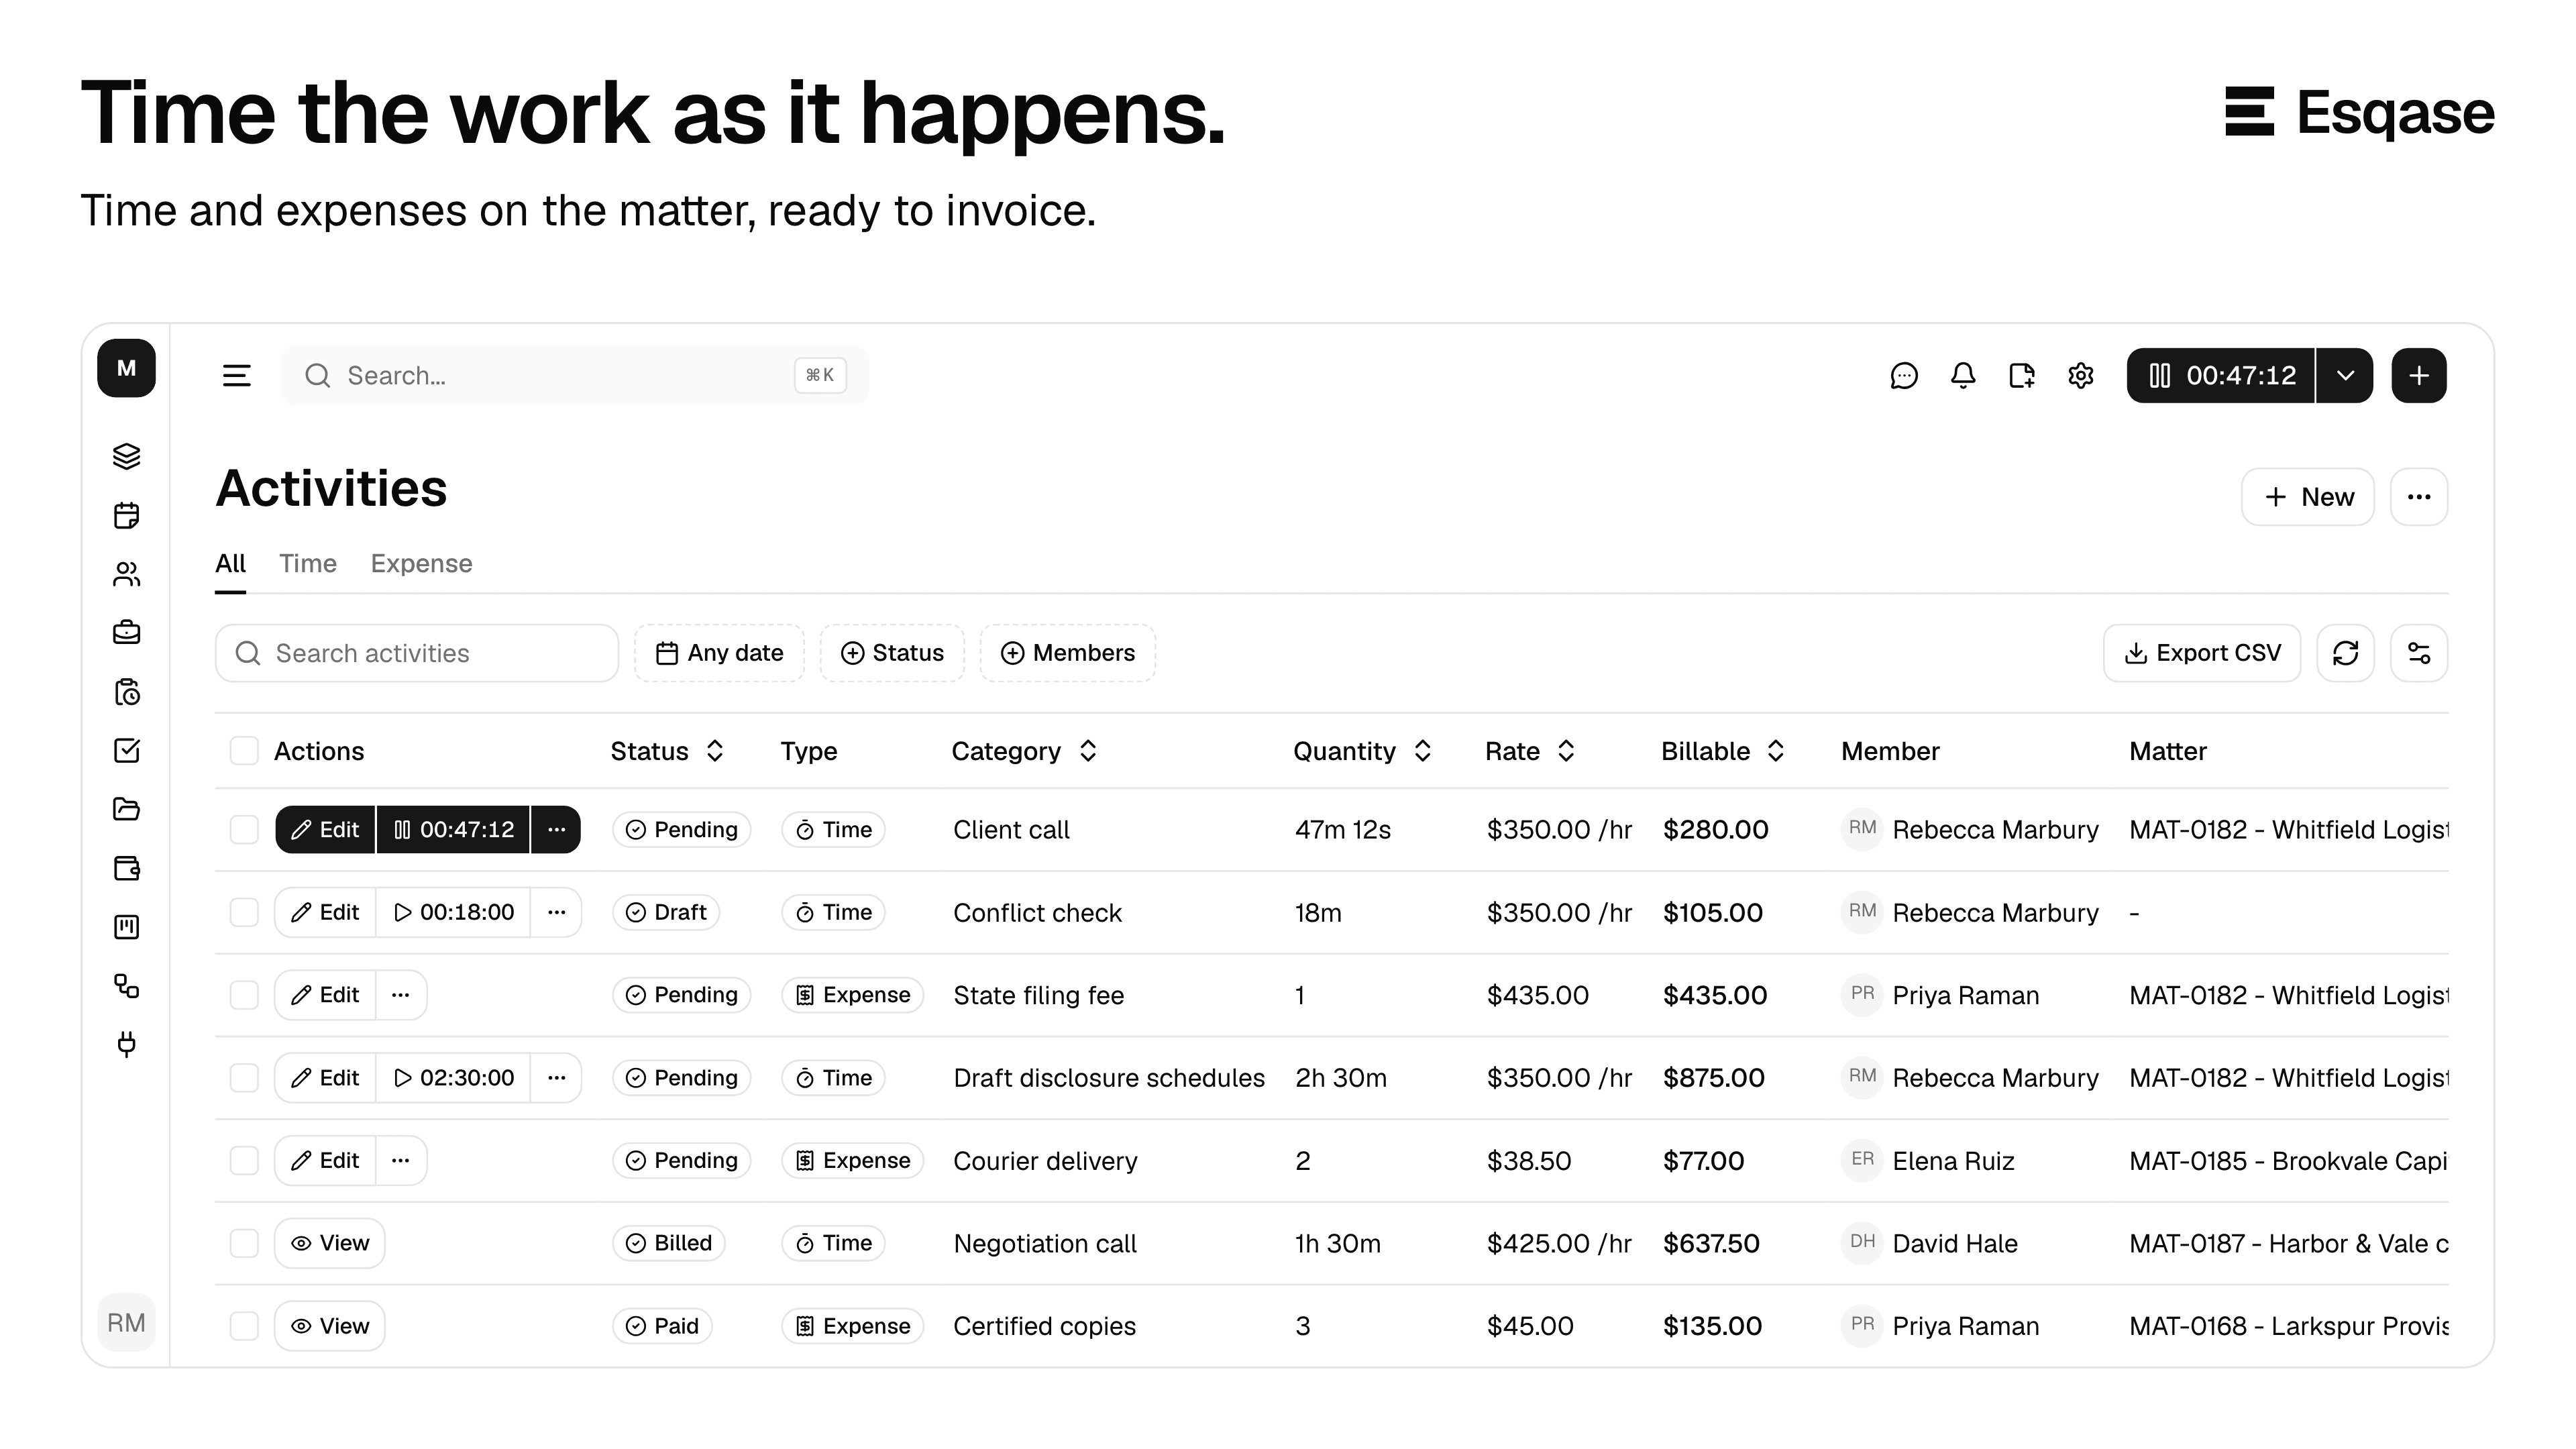2576x1449 pixels.
Task: Open the contacts people icon in the sidebar
Action: (x=126, y=574)
